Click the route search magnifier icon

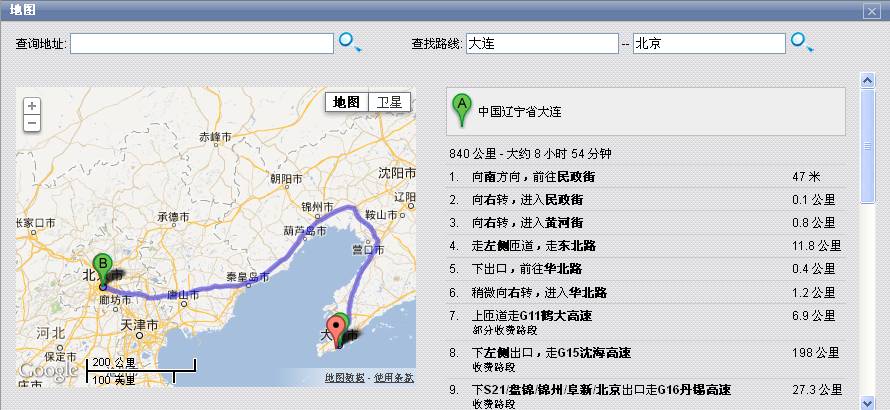coord(800,42)
